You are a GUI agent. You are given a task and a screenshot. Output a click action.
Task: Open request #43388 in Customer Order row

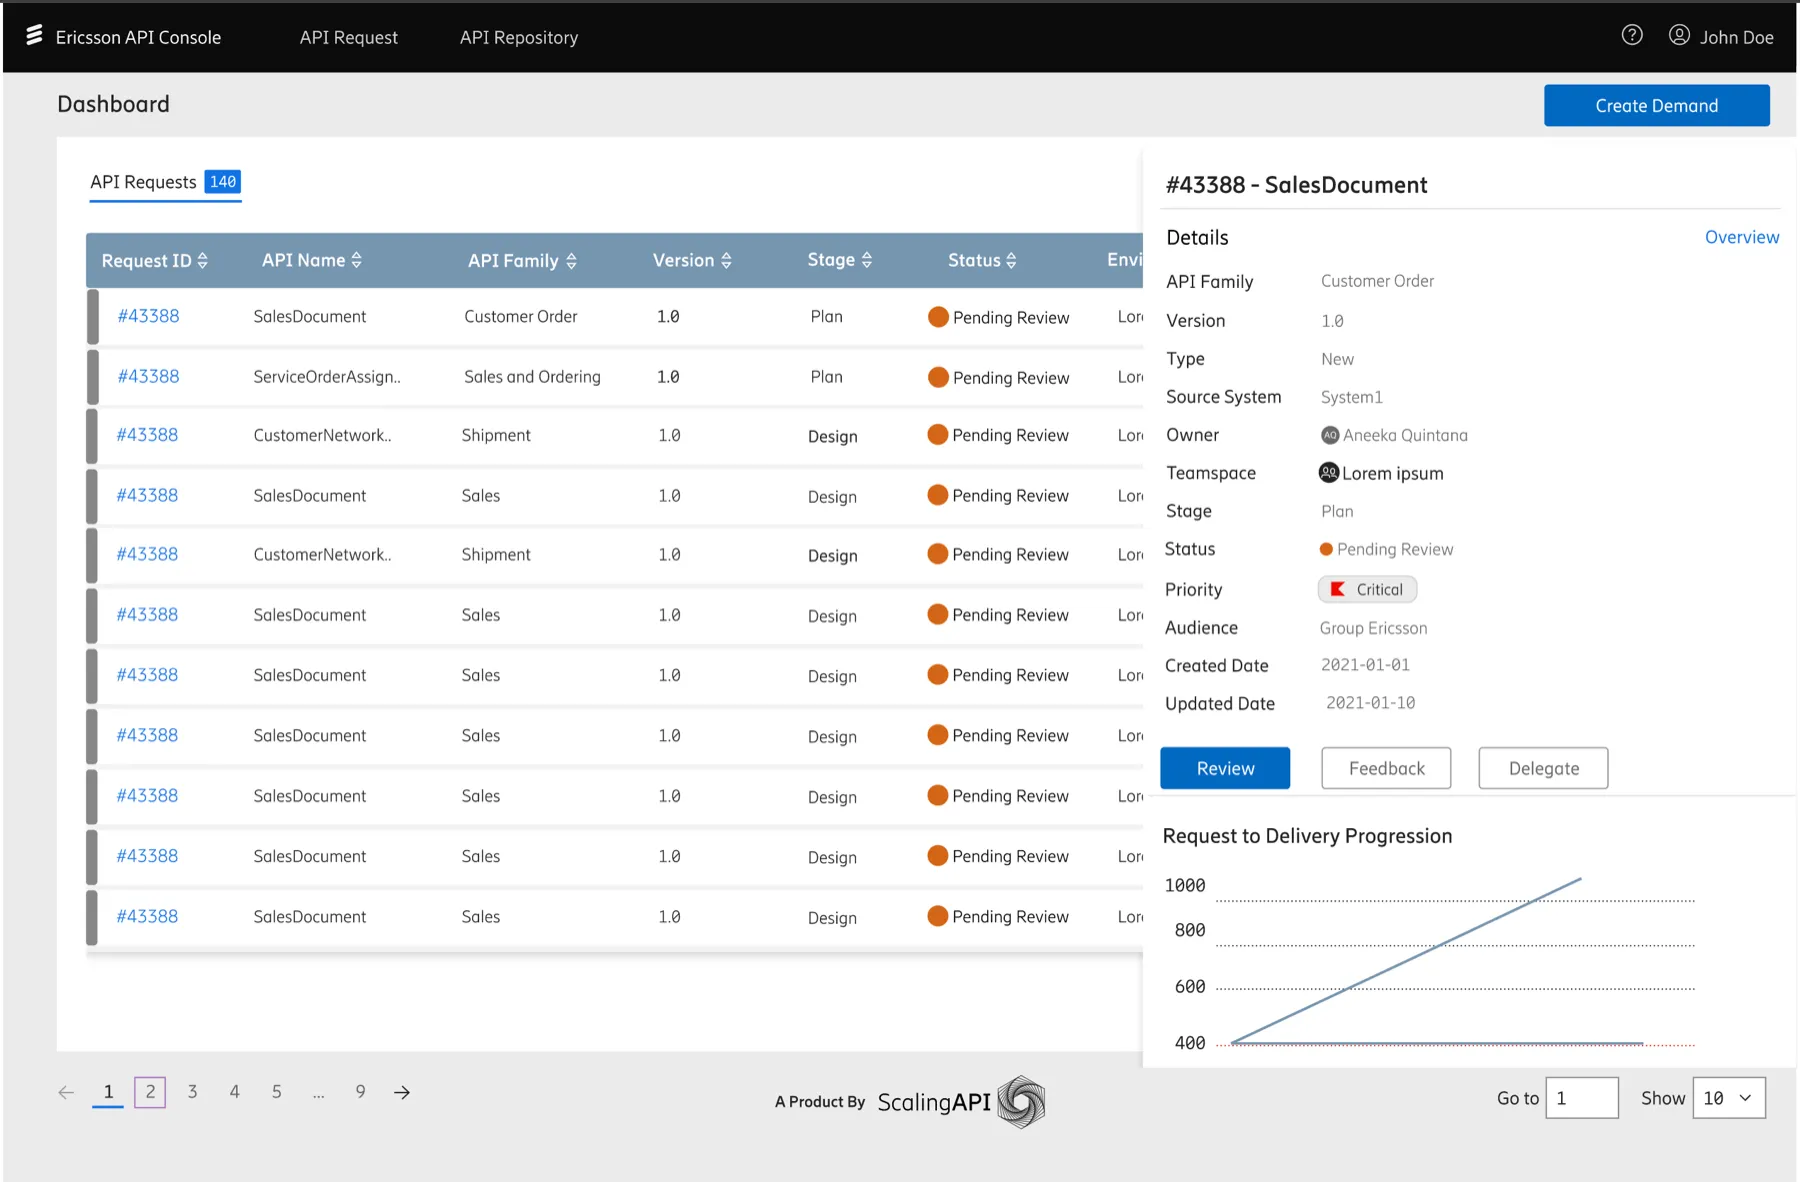coord(148,316)
